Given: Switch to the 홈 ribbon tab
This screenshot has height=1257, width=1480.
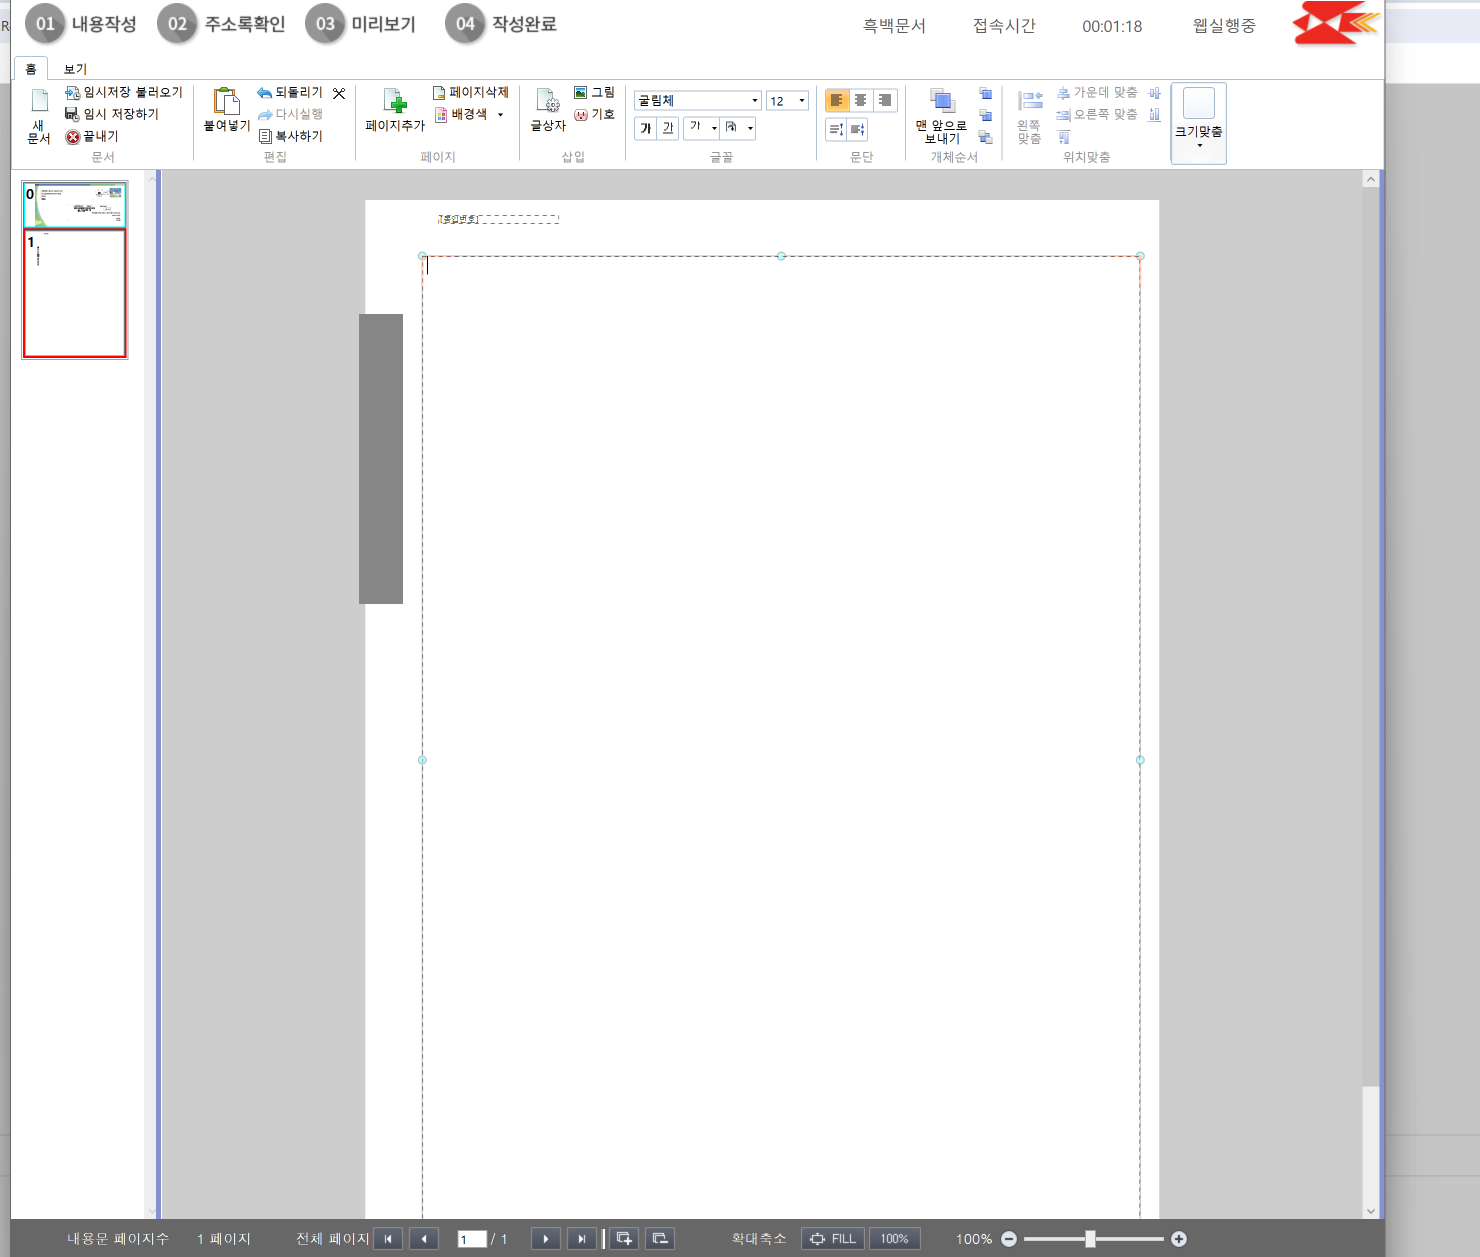Looking at the screenshot, I should click(x=31, y=69).
